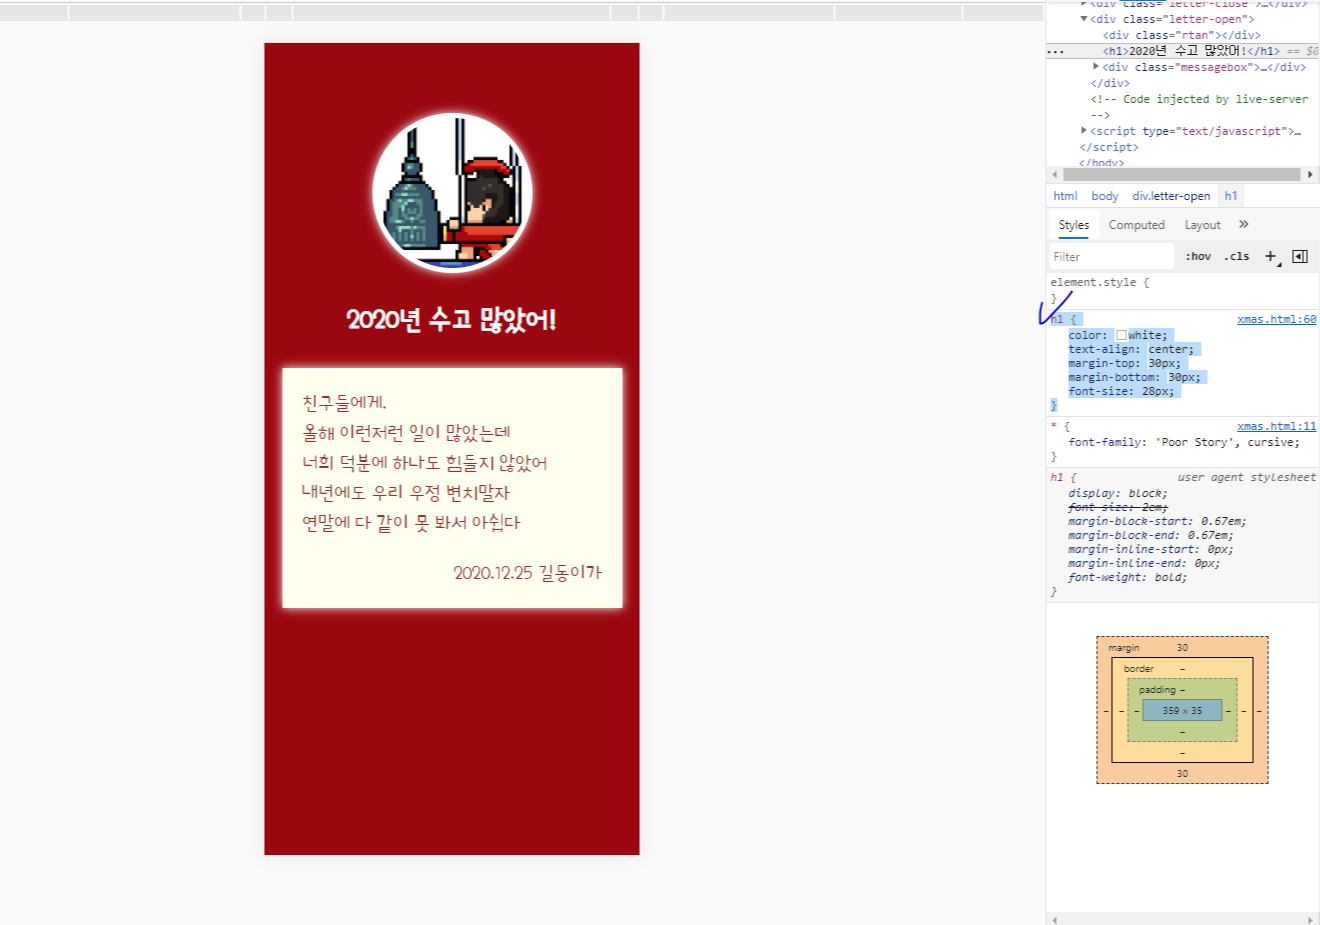This screenshot has width=1320, height=925.
Task: Click the bottom margin value 30 in box model
Action: [x=1182, y=773]
